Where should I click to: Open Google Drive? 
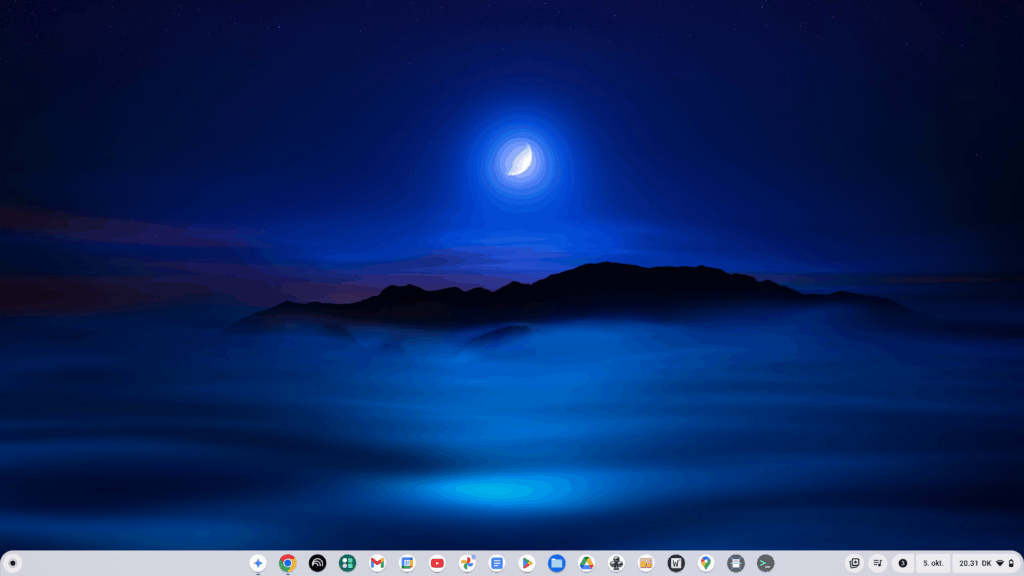point(585,562)
